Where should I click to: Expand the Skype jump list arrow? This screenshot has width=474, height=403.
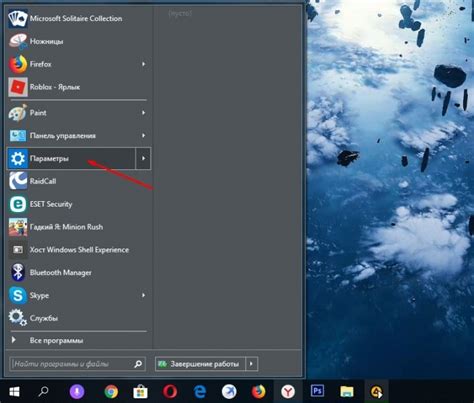[x=143, y=295]
